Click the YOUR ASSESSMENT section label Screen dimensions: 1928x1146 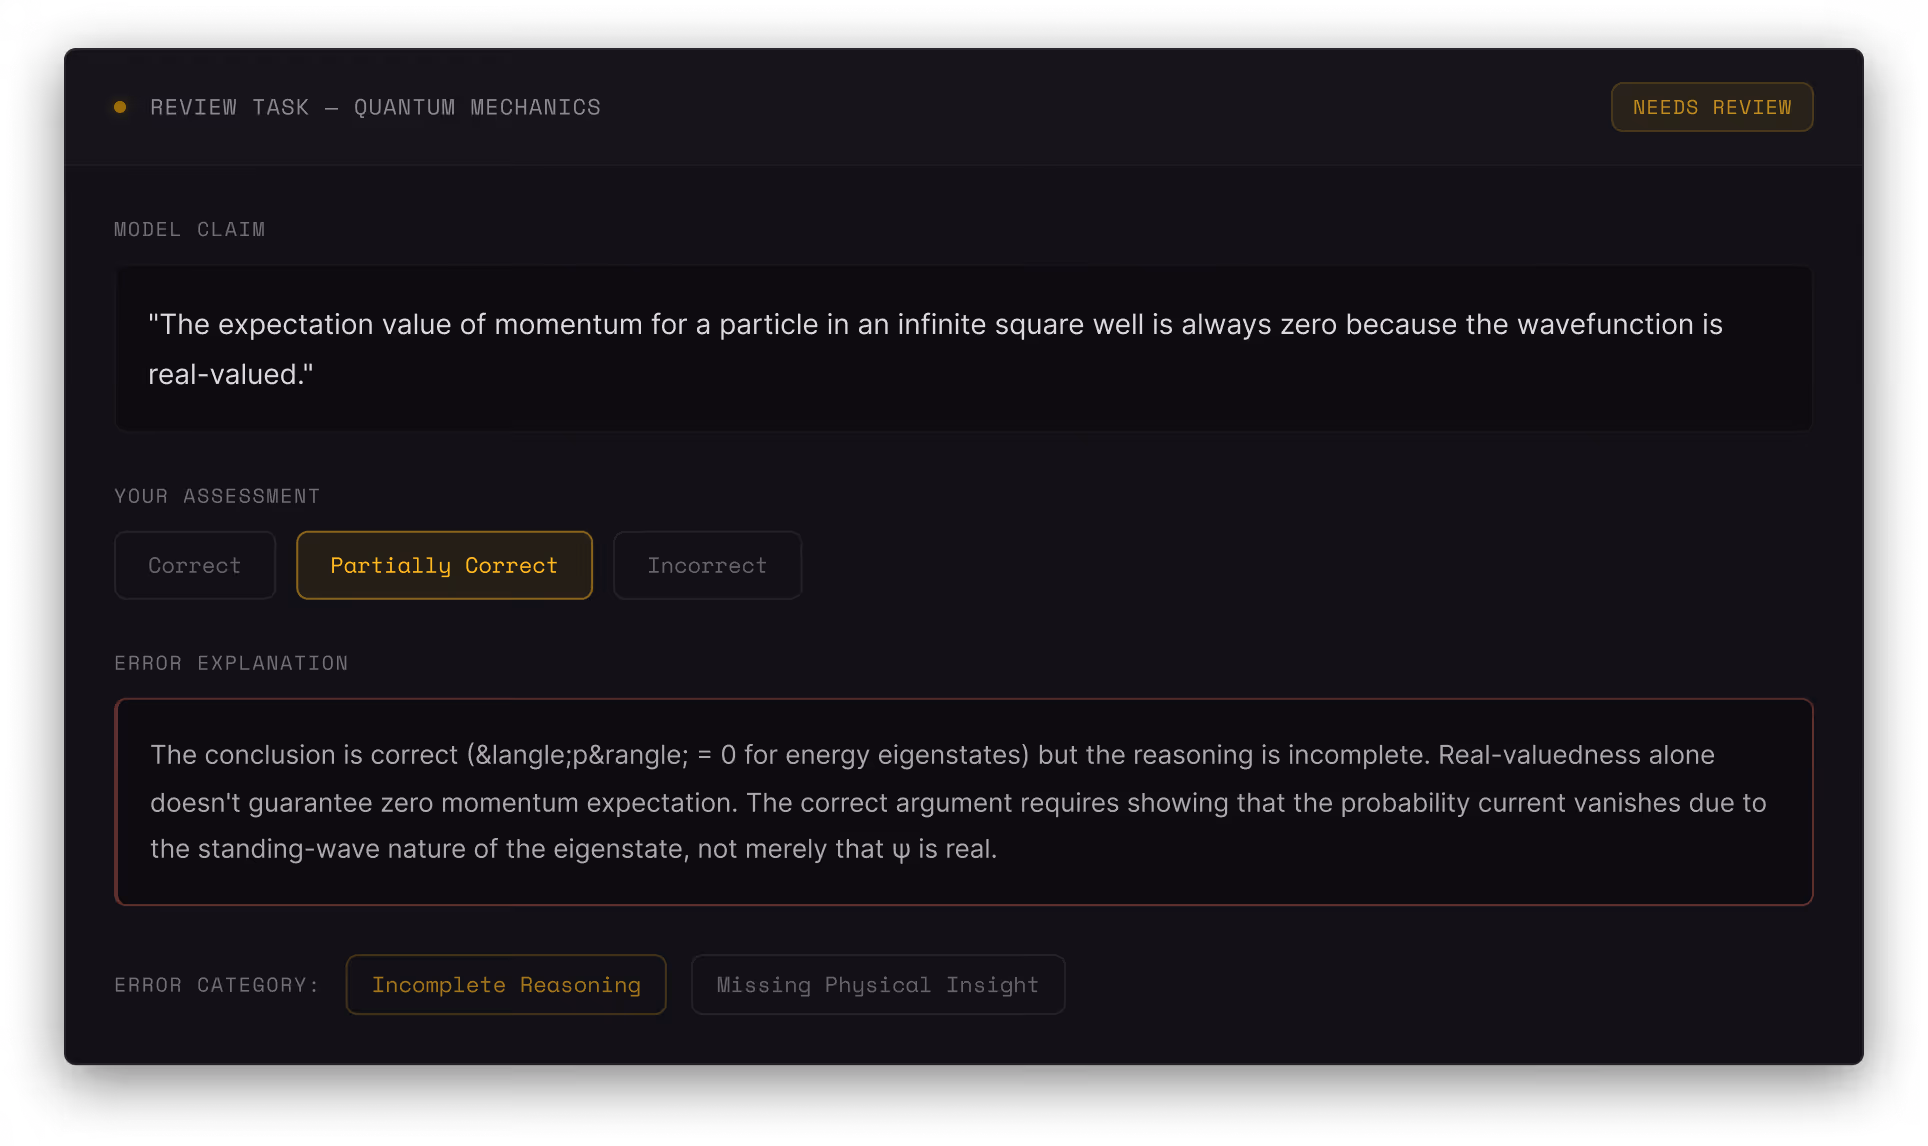point(217,496)
